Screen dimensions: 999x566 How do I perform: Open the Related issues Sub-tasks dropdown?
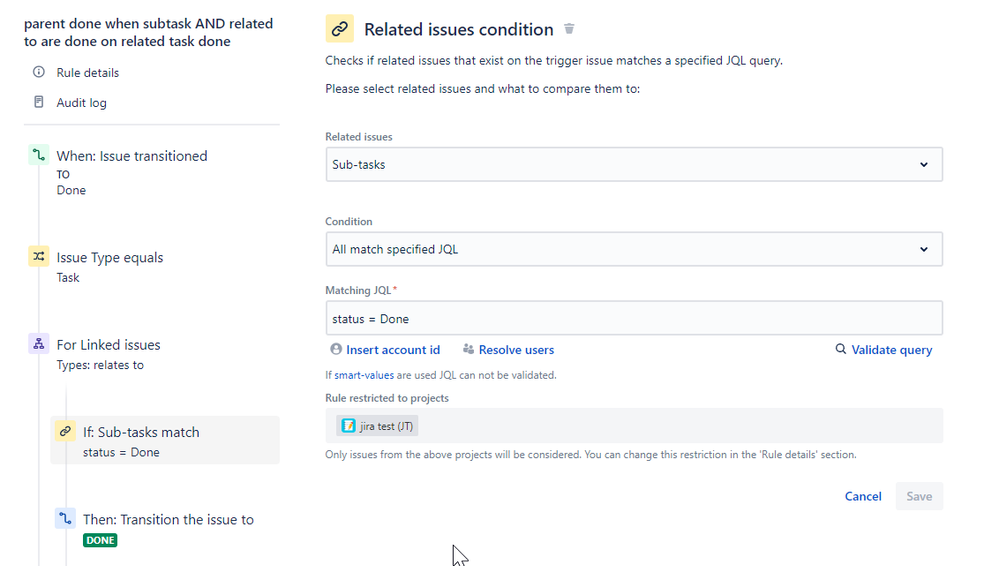(633, 164)
